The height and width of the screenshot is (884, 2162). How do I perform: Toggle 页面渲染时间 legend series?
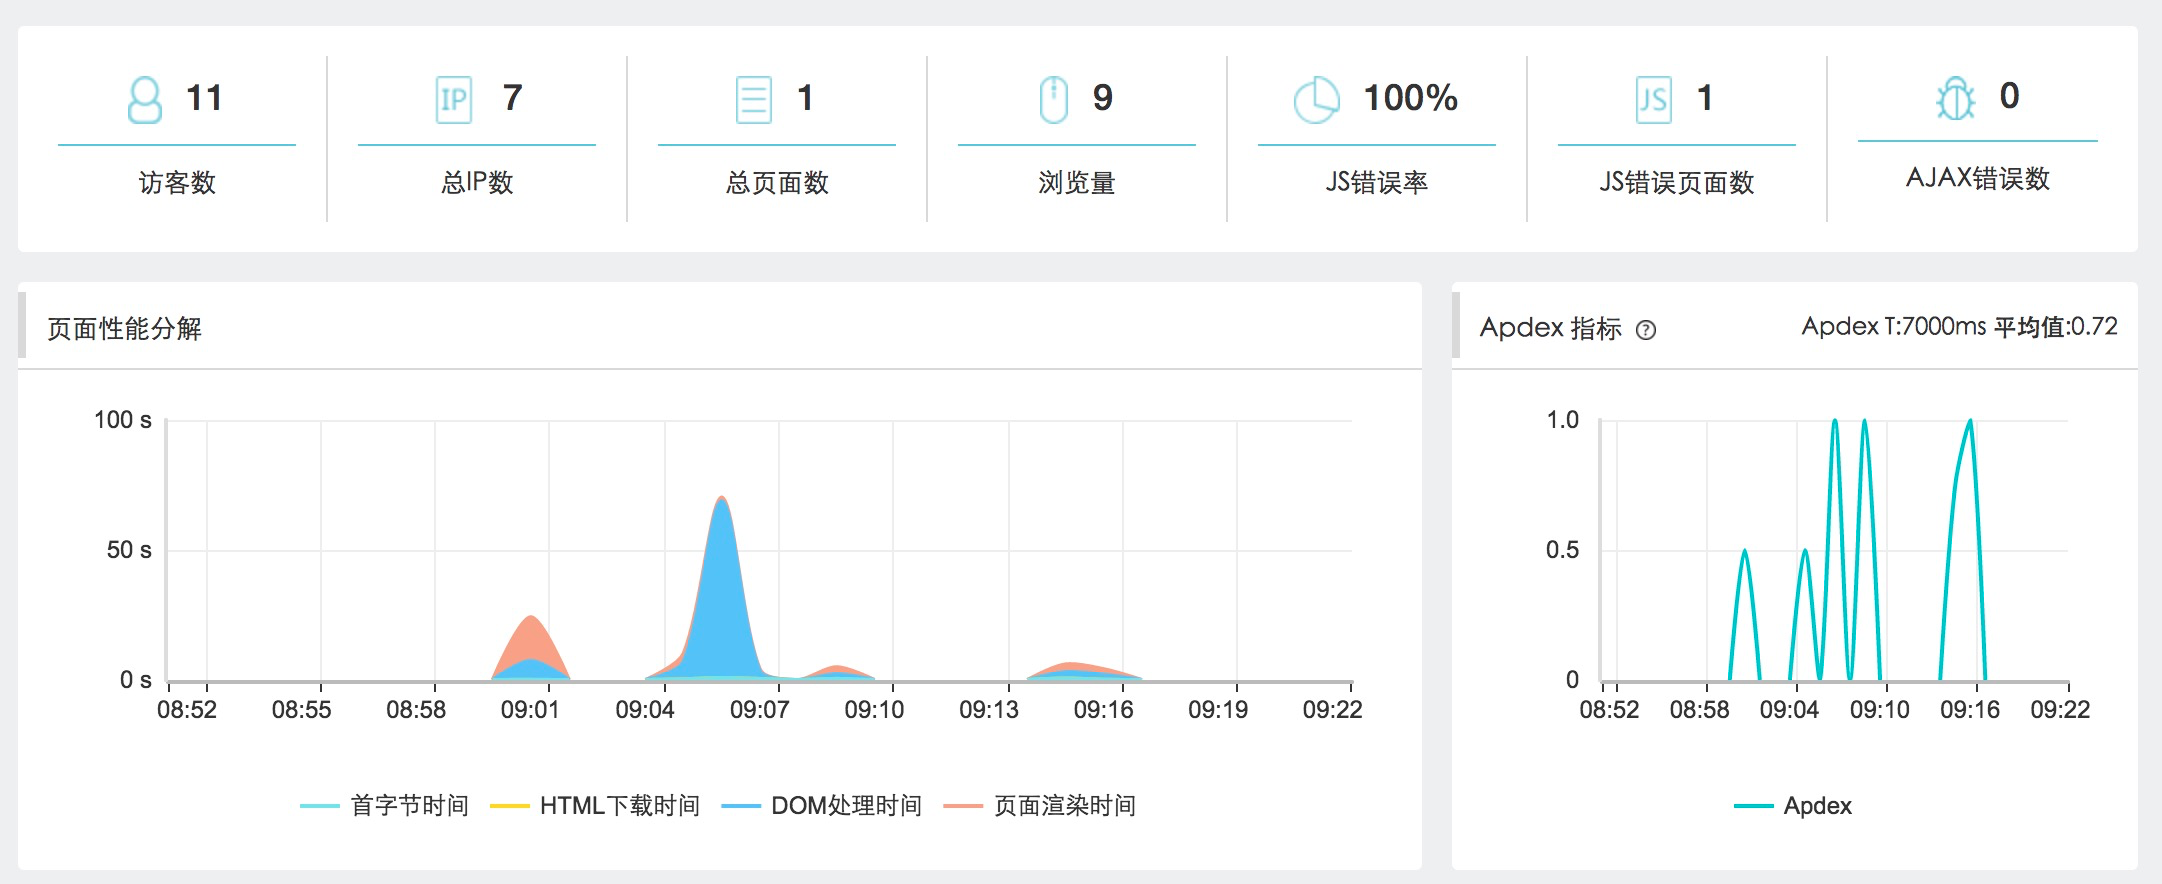1040,806
